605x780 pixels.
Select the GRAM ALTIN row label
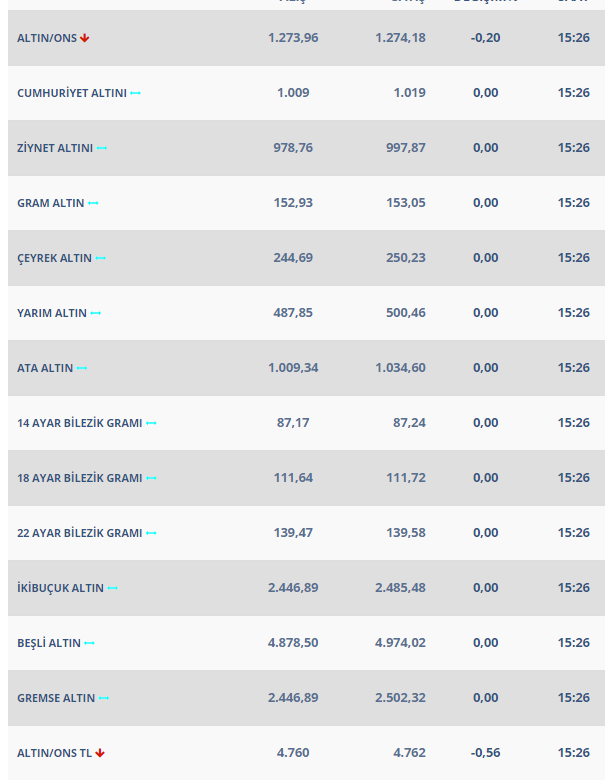click(x=51, y=203)
